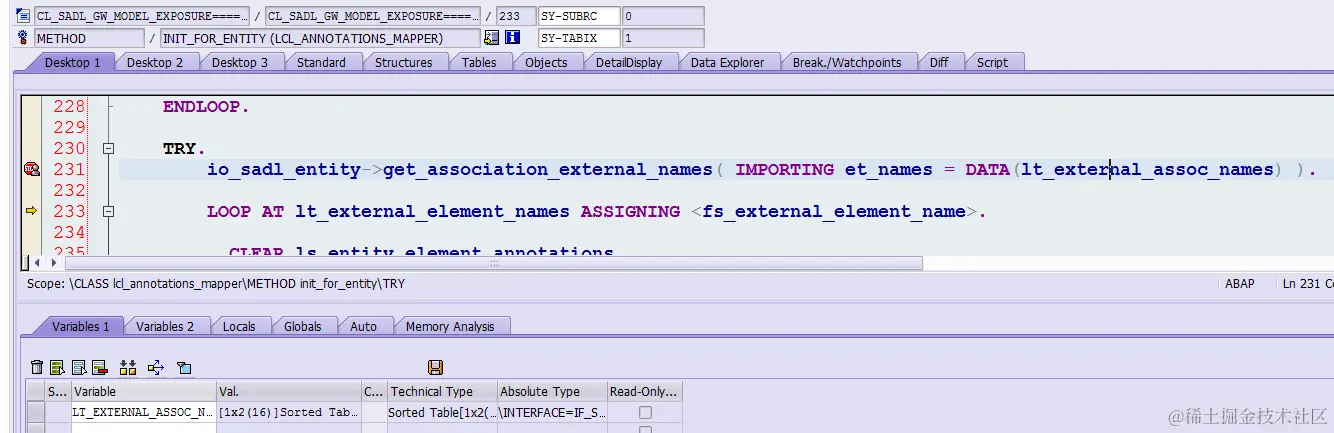This screenshot has height=433, width=1334.
Task: Click the ABAP language indicator in status bar
Action: pyautogui.click(x=1239, y=284)
